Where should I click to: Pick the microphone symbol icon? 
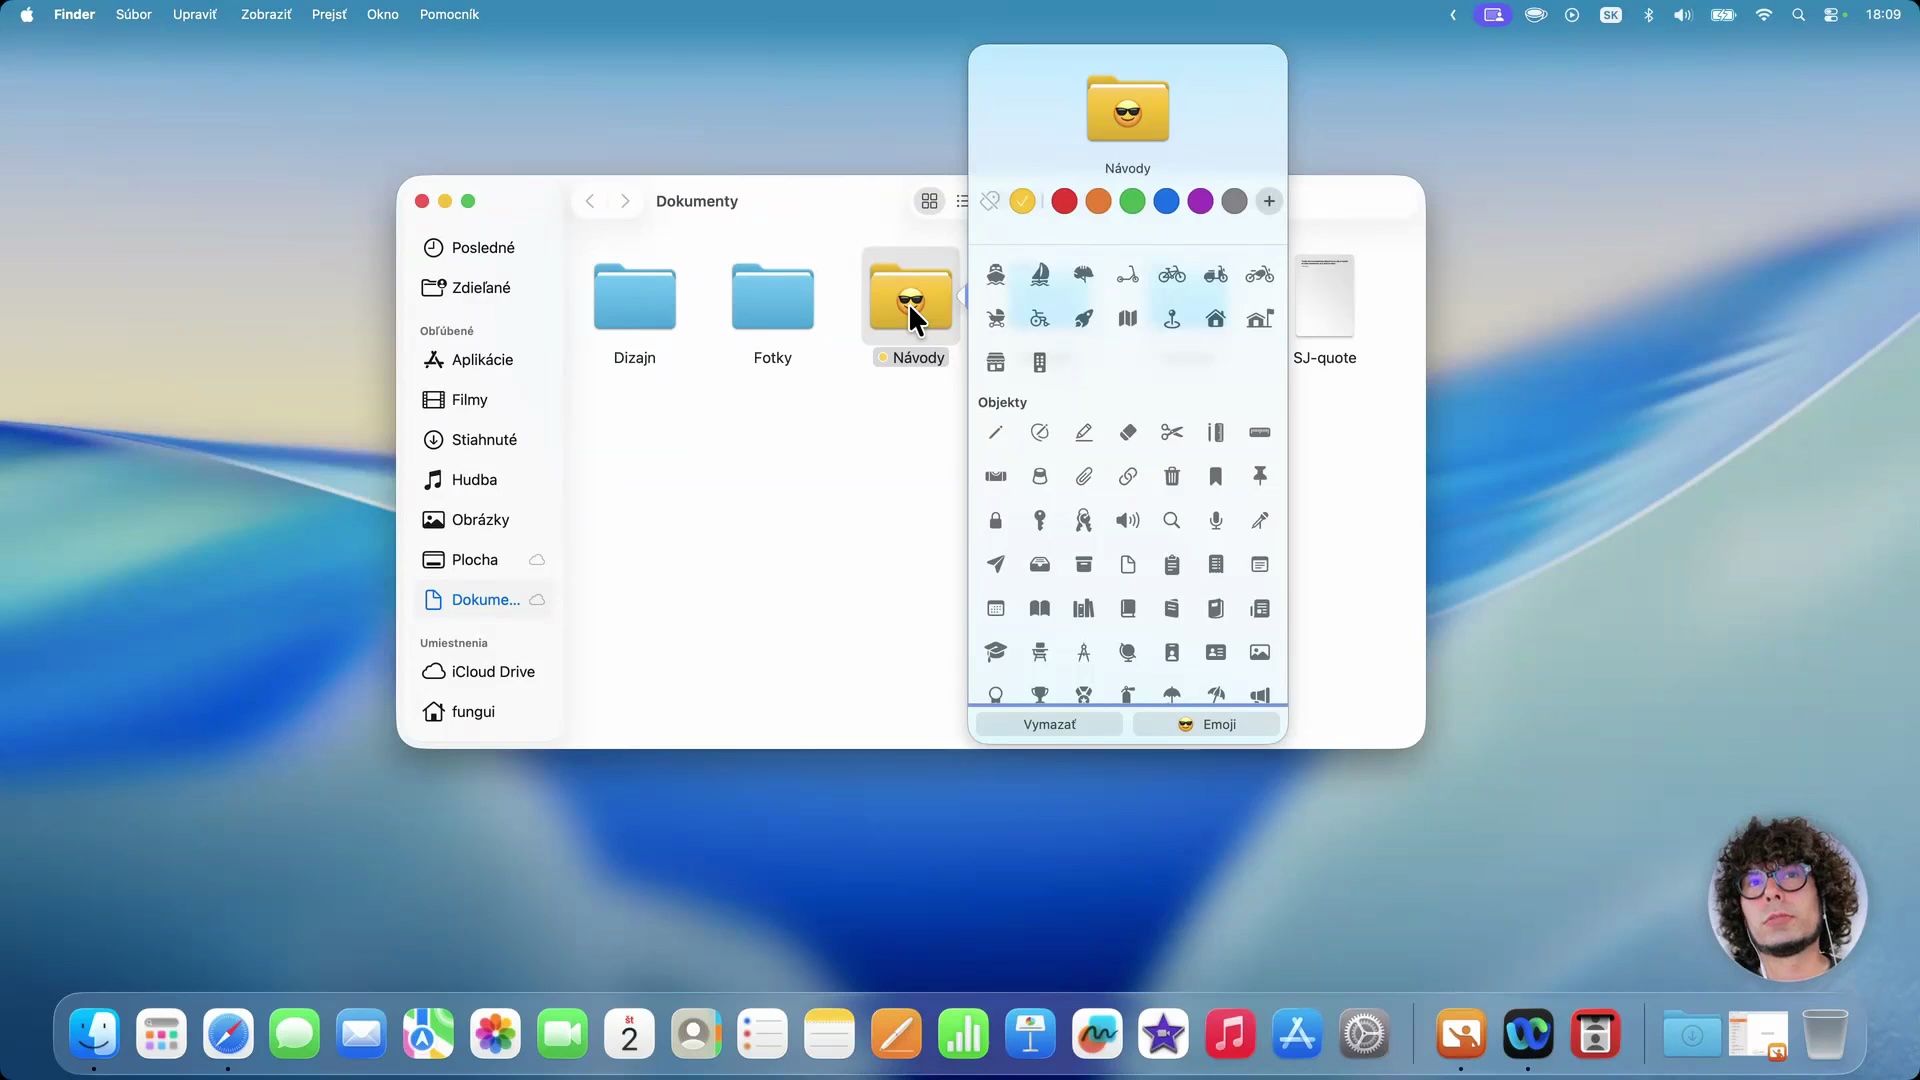tap(1215, 520)
